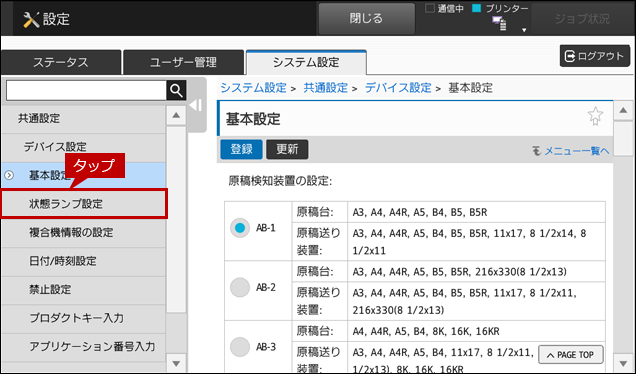
Task: Click the 設定 wrench icon
Action: click(31, 19)
